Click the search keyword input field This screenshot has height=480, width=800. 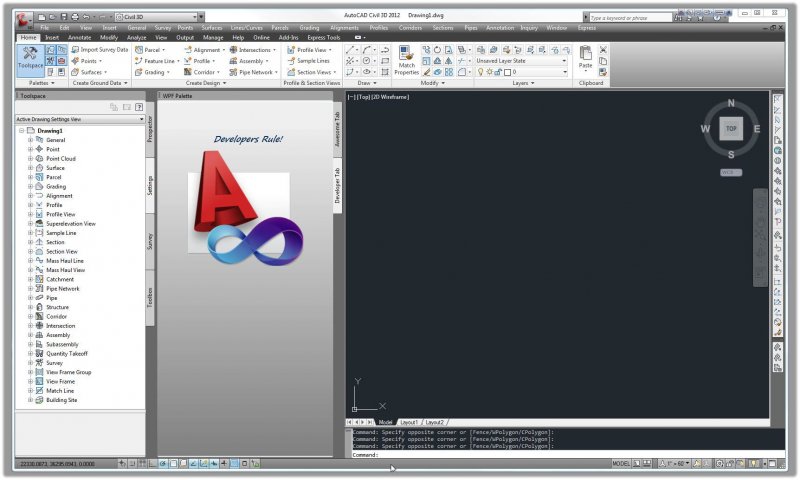pos(631,18)
